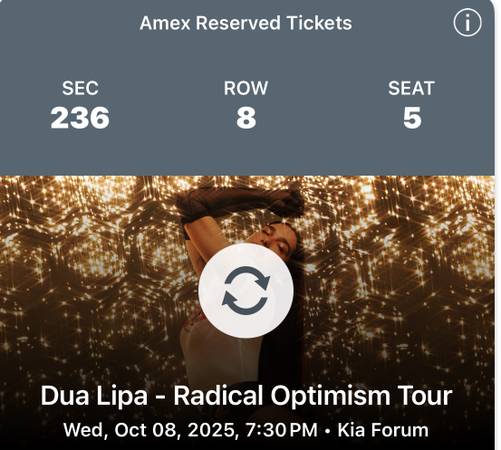Click the performer's white top in the artwork
Image resolution: width=501 pixels, height=450 pixels.
213,353
